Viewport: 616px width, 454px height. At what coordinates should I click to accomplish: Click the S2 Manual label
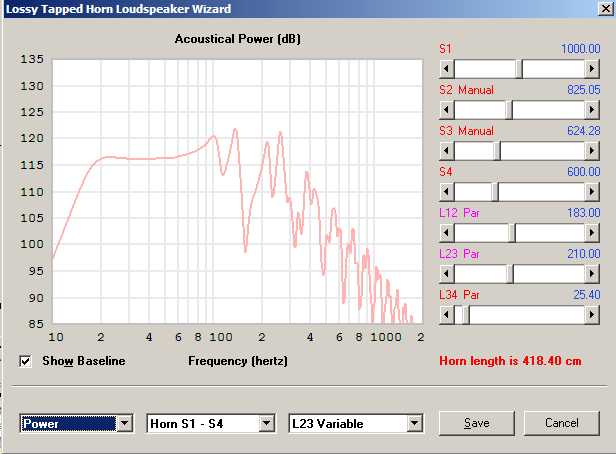pyautogui.click(x=466, y=90)
